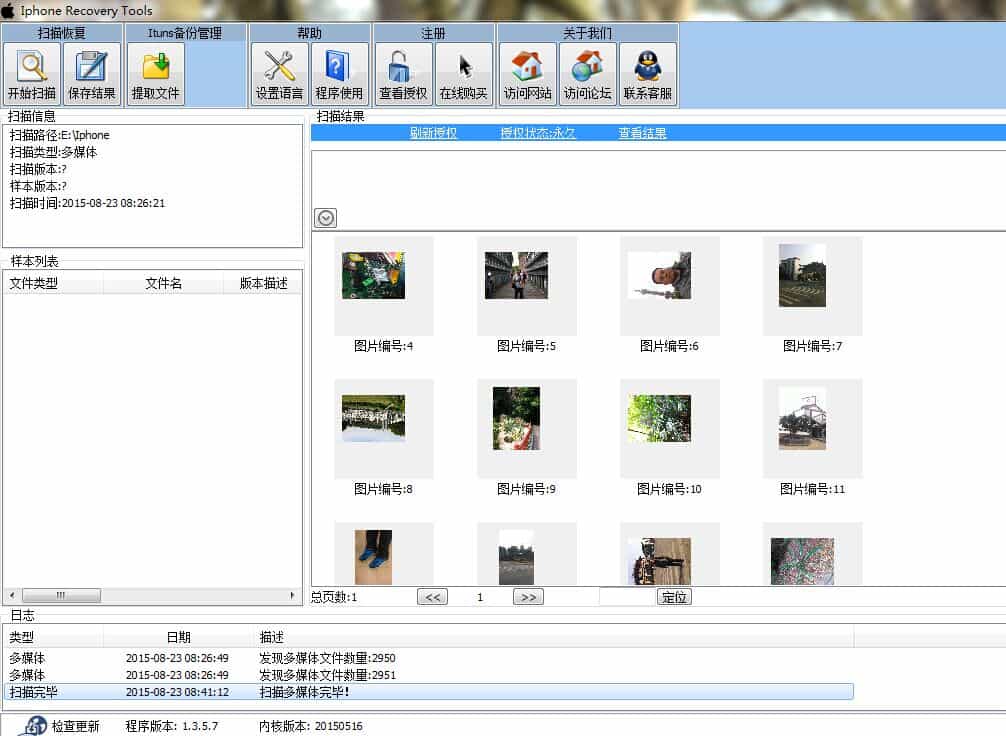Click the 程序版本: 1.3.5.7 status text
This screenshot has height=736, width=1006.
[x=171, y=726]
